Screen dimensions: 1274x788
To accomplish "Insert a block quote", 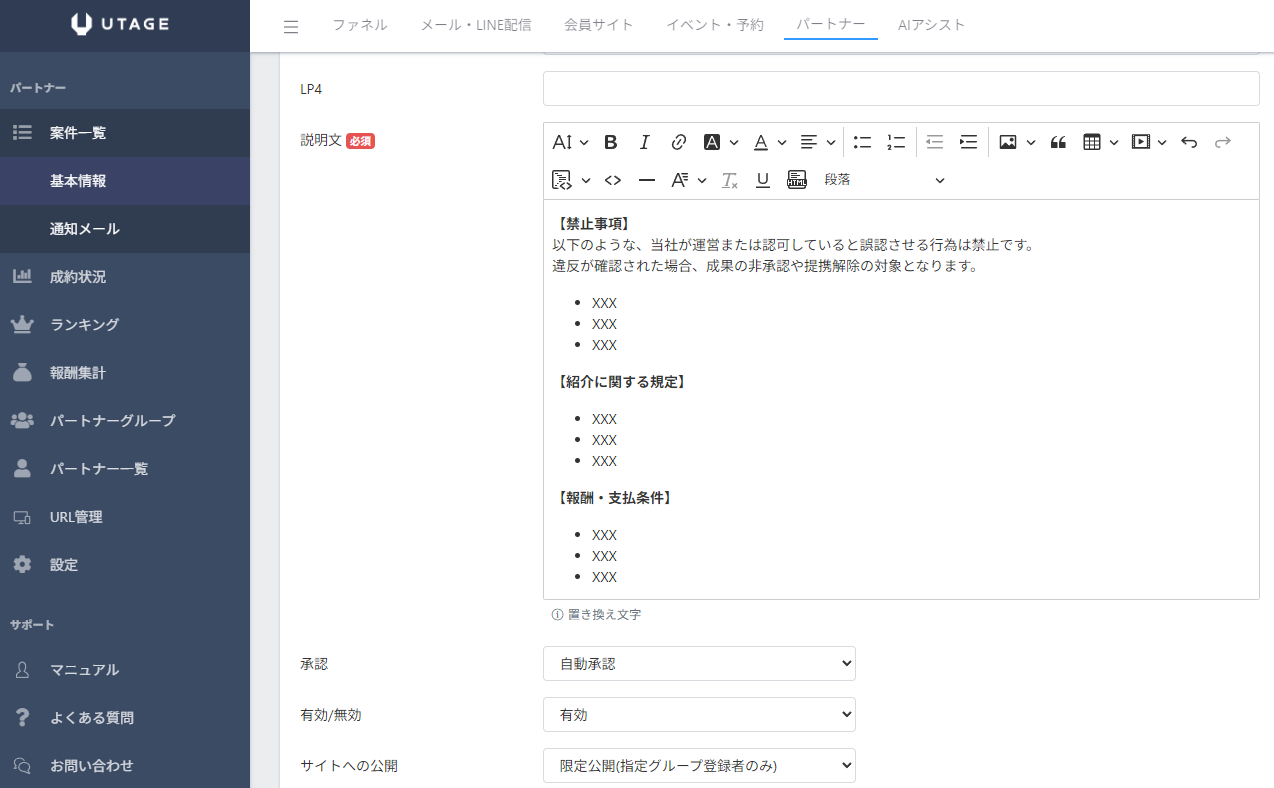I will pos(1058,142).
